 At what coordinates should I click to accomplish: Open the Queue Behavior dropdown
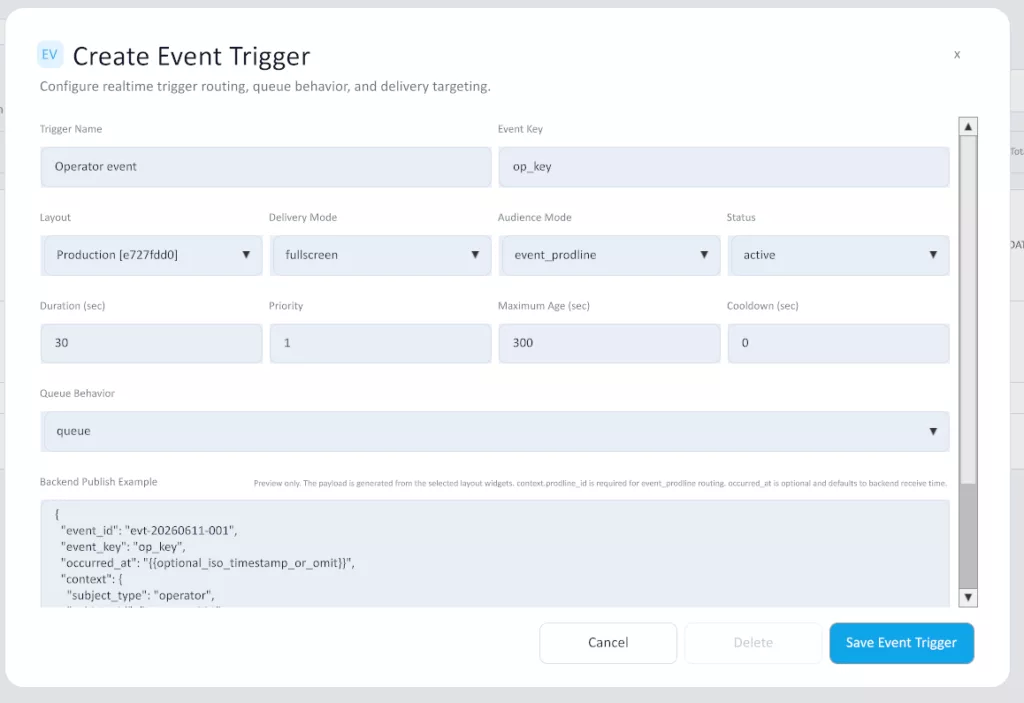[495, 431]
